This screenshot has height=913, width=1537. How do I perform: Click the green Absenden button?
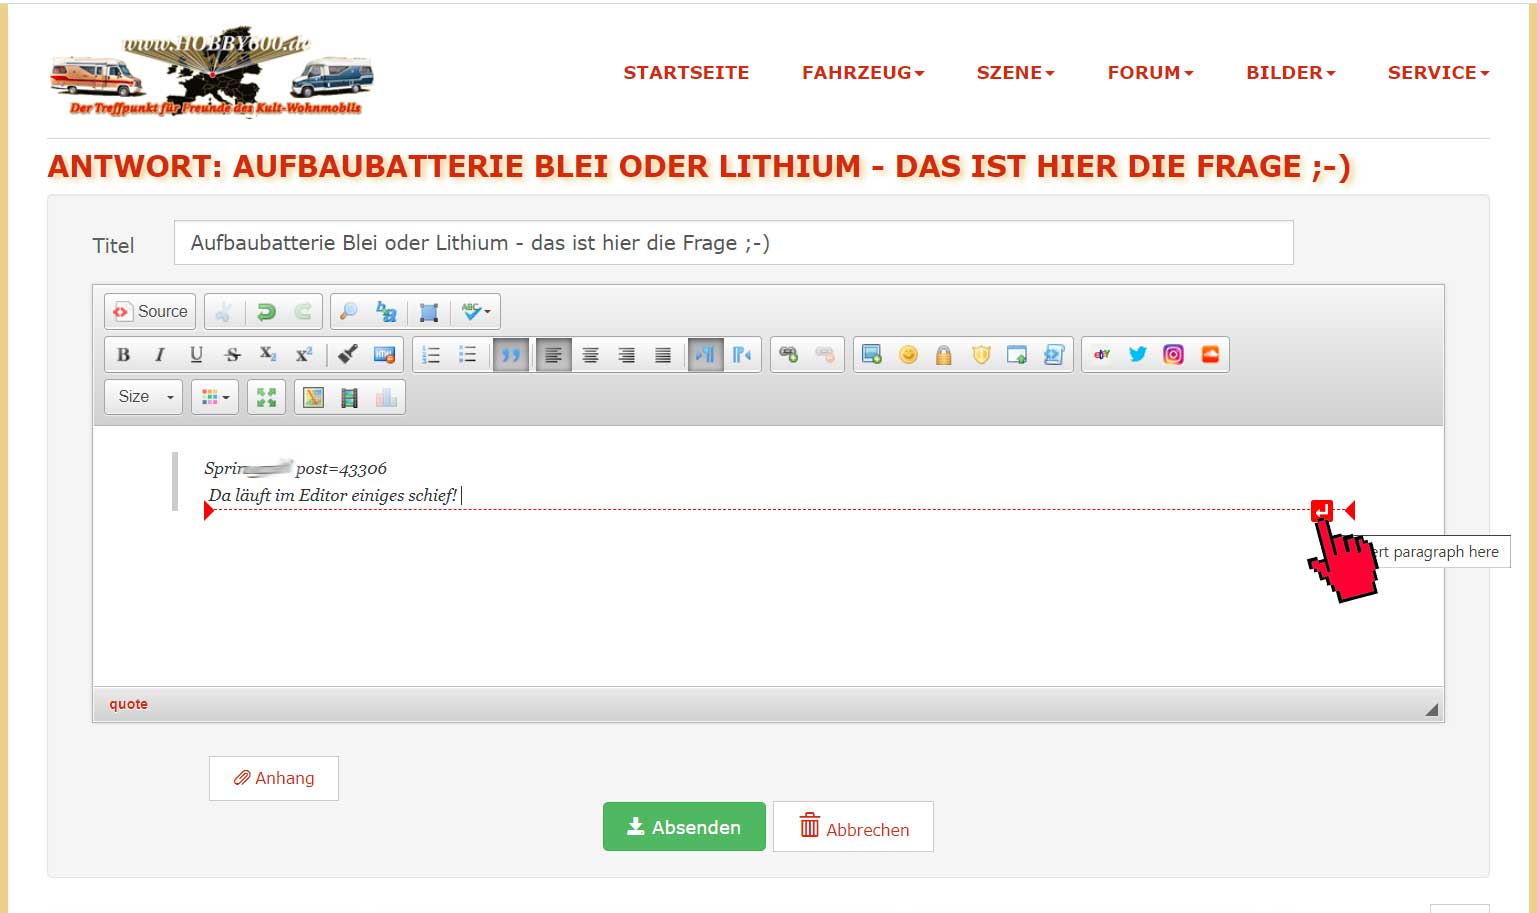684,827
